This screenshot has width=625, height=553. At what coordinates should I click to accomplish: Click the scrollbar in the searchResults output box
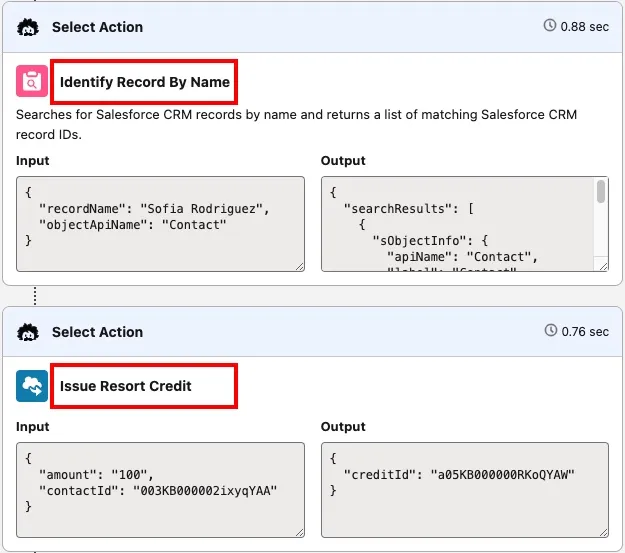click(601, 192)
